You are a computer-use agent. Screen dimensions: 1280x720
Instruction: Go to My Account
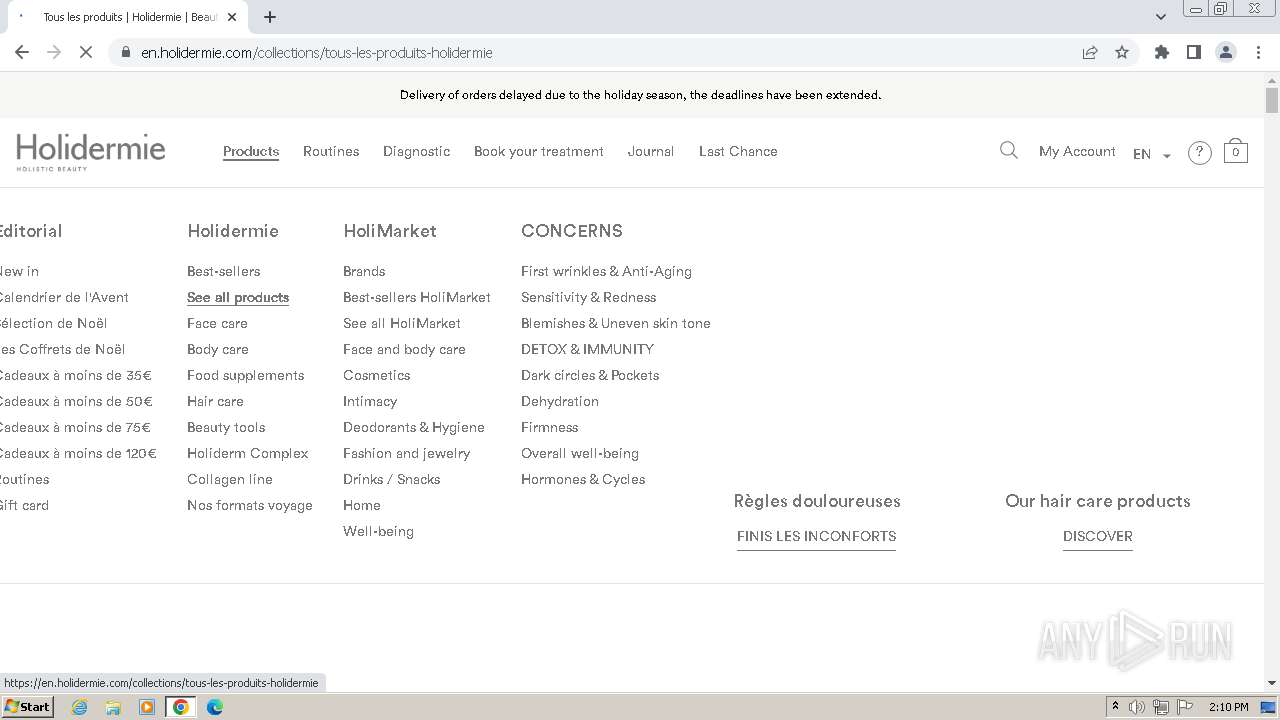click(1077, 151)
